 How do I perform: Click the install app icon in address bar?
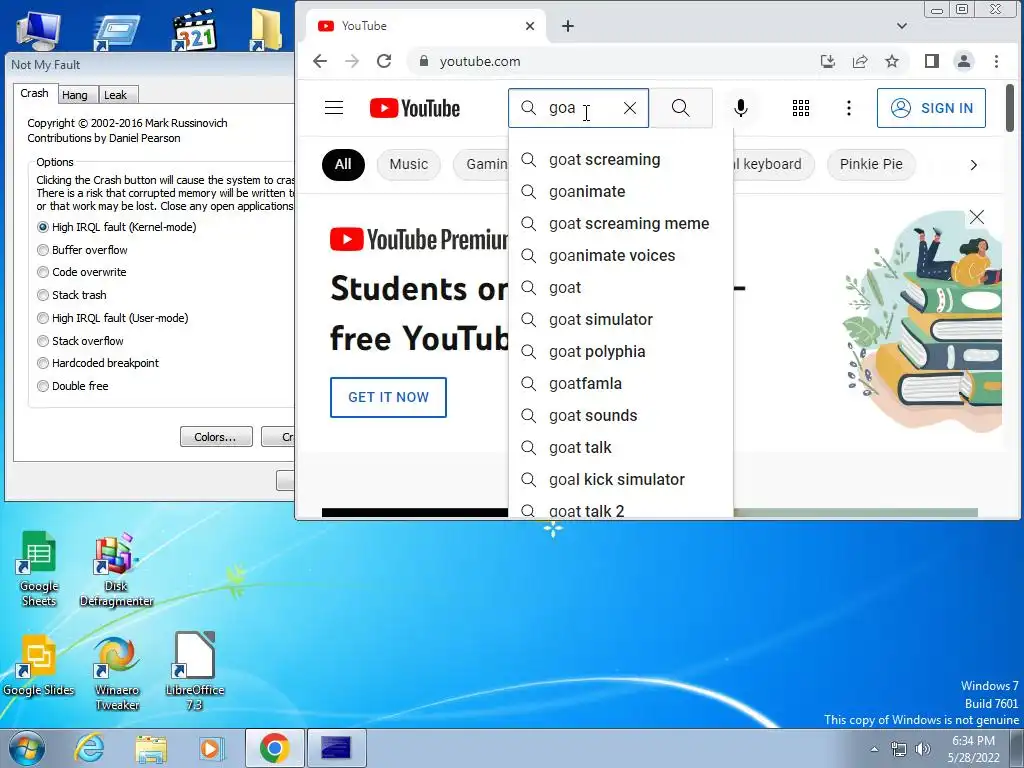click(827, 61)
